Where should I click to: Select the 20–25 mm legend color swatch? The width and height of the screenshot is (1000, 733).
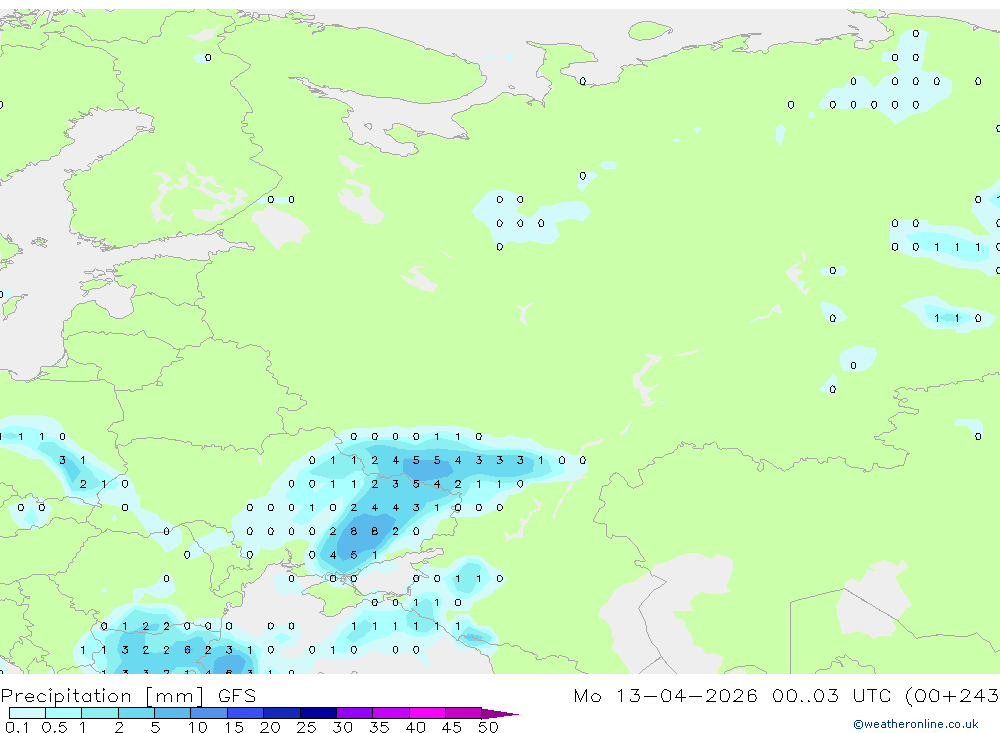282,713
